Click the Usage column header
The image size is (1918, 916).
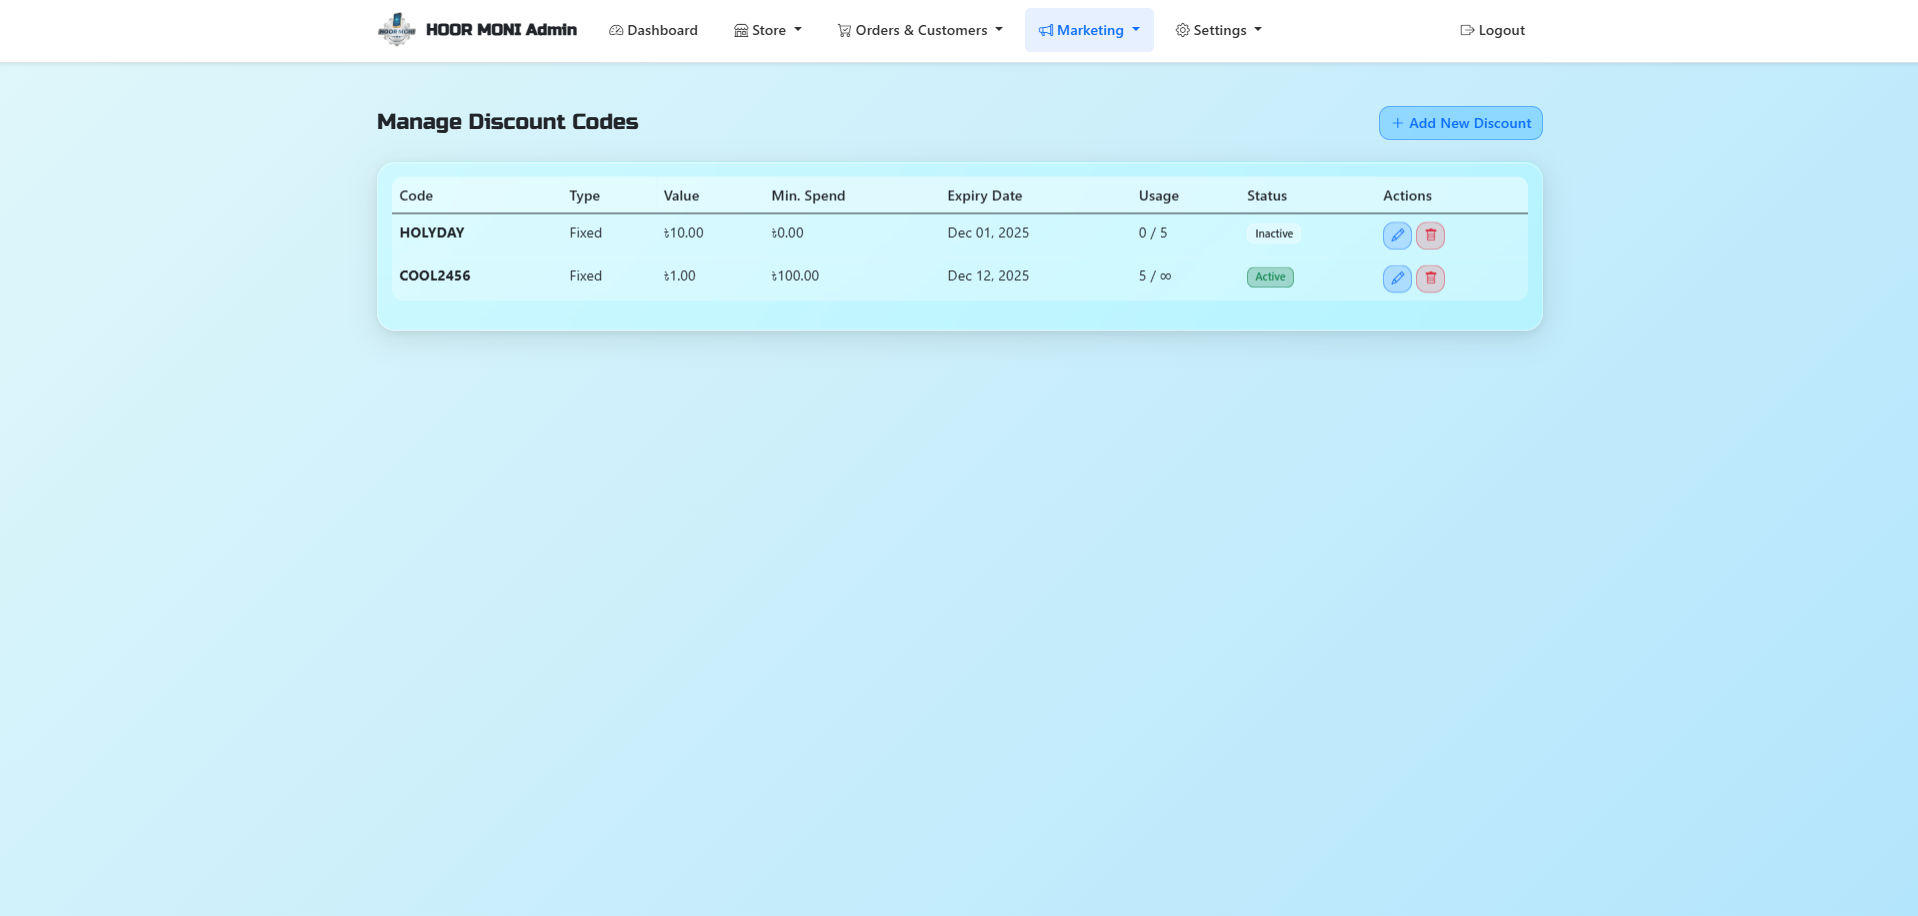click(x=1158, y=196)
